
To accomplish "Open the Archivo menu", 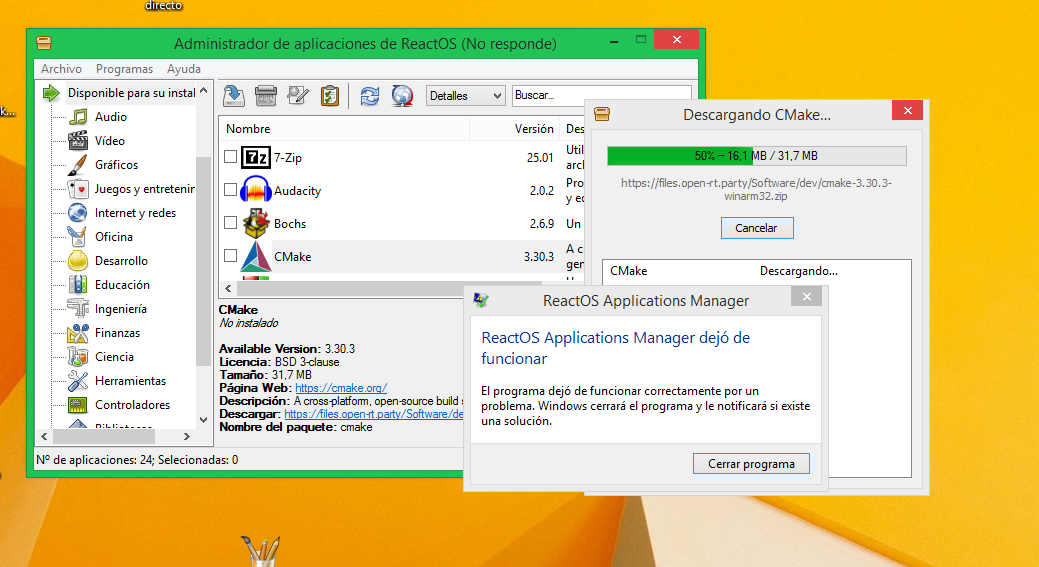I will point(61,69).
